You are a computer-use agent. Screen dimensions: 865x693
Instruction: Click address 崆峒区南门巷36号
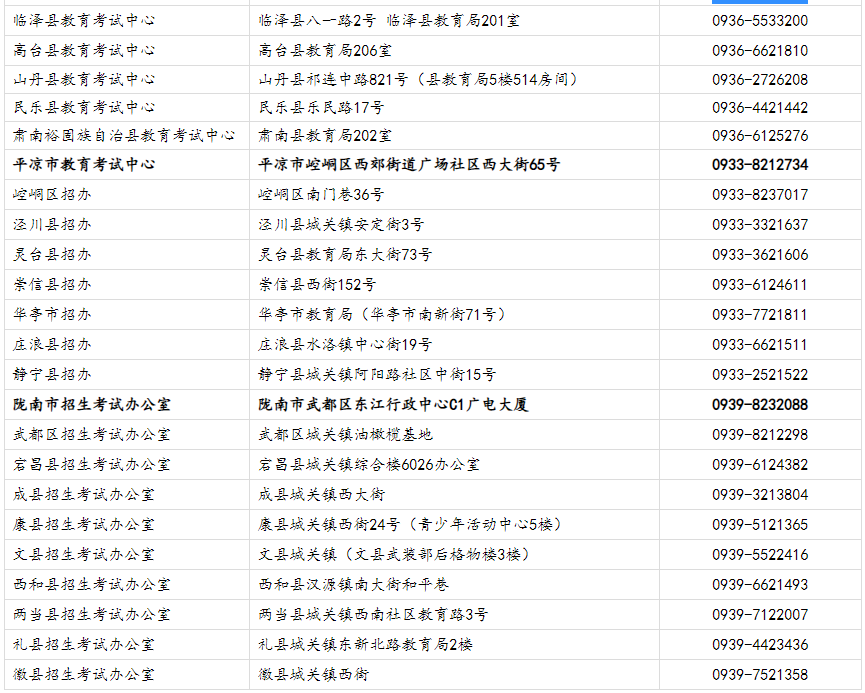tap(321, 194)
